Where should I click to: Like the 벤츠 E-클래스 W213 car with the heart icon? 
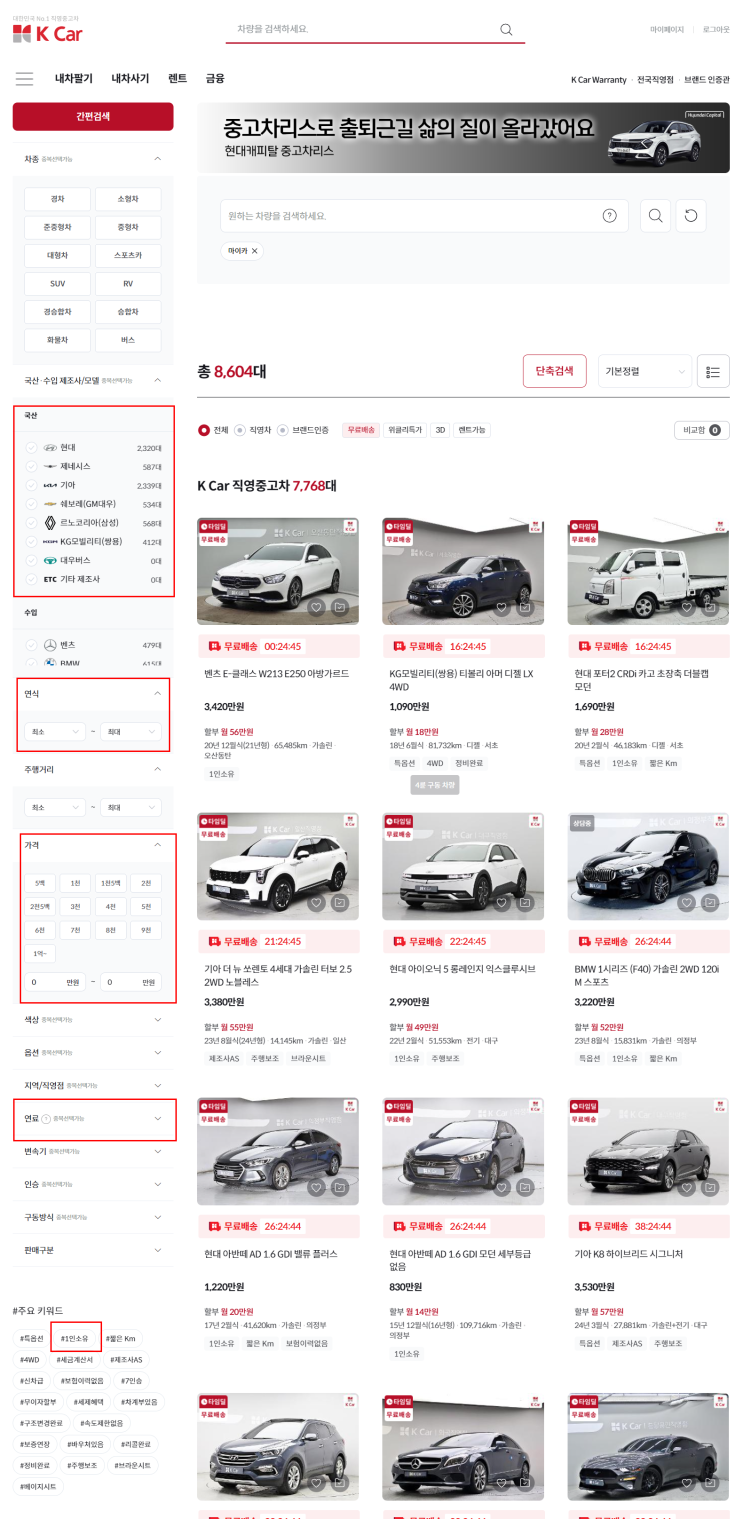[316, 607]
